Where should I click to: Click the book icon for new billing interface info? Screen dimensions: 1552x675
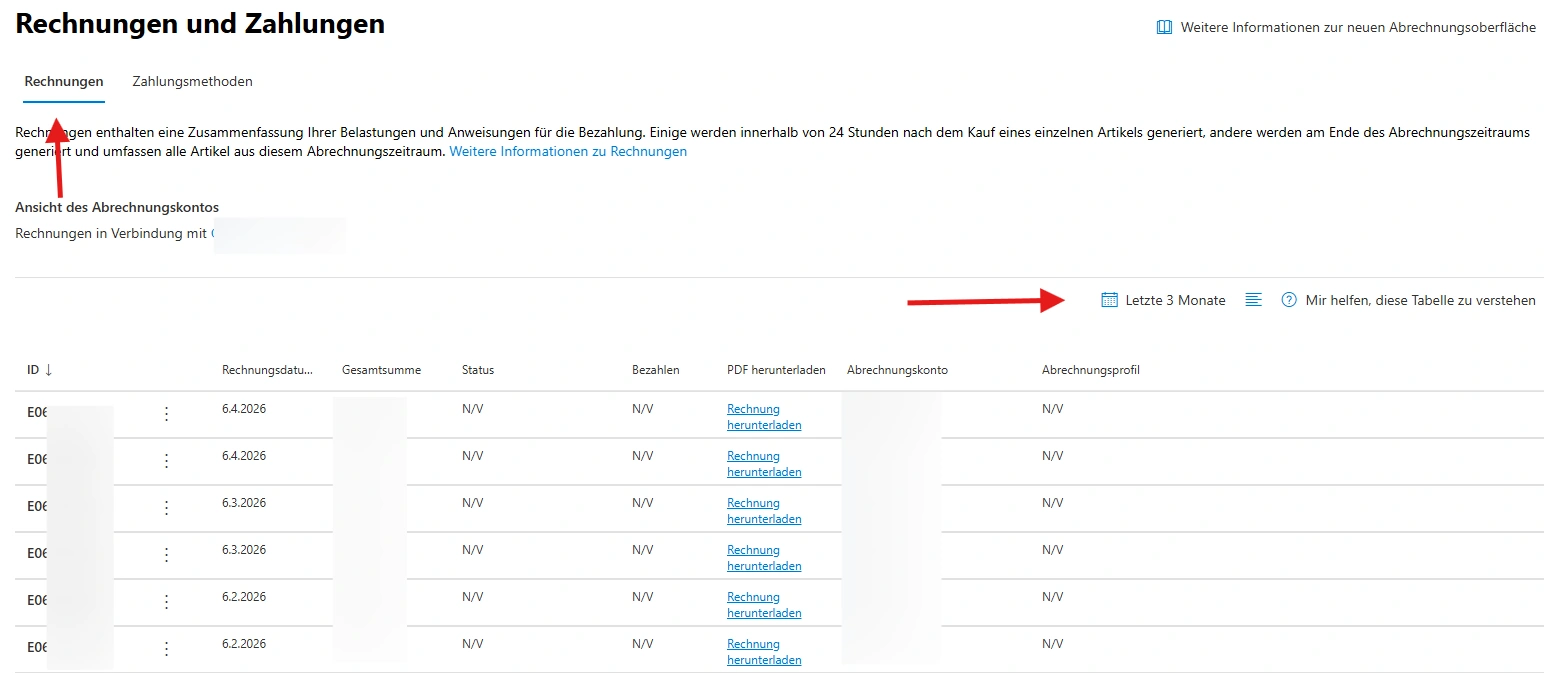1164,28
